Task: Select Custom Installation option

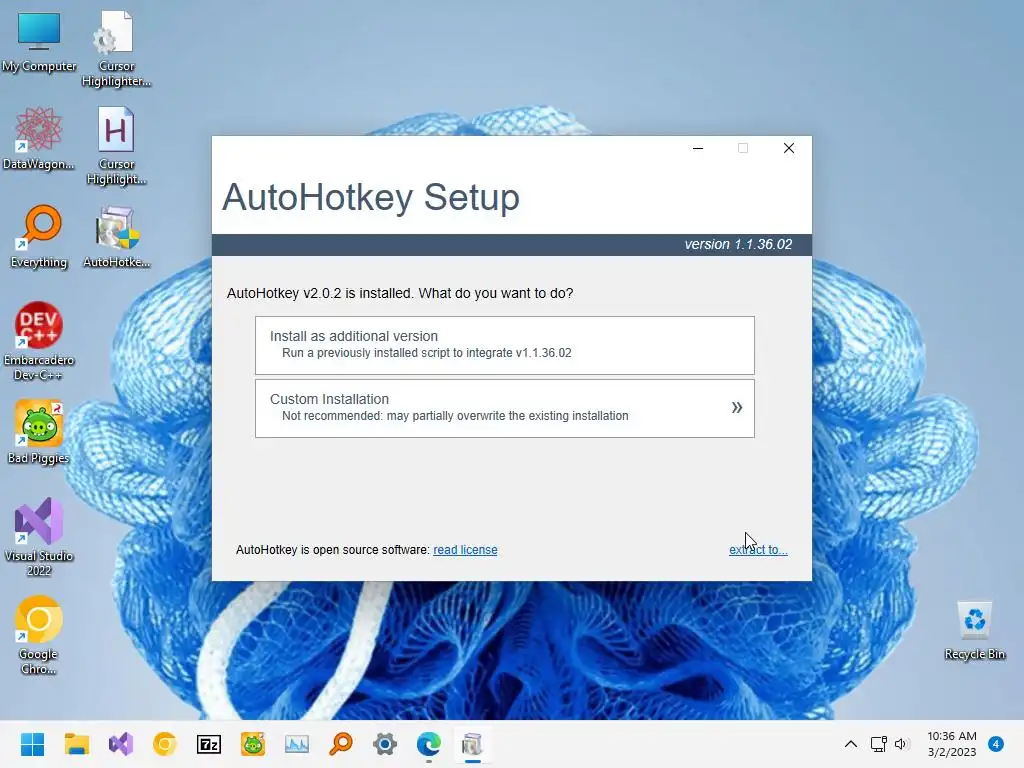Action: click(x=504, y=408)
